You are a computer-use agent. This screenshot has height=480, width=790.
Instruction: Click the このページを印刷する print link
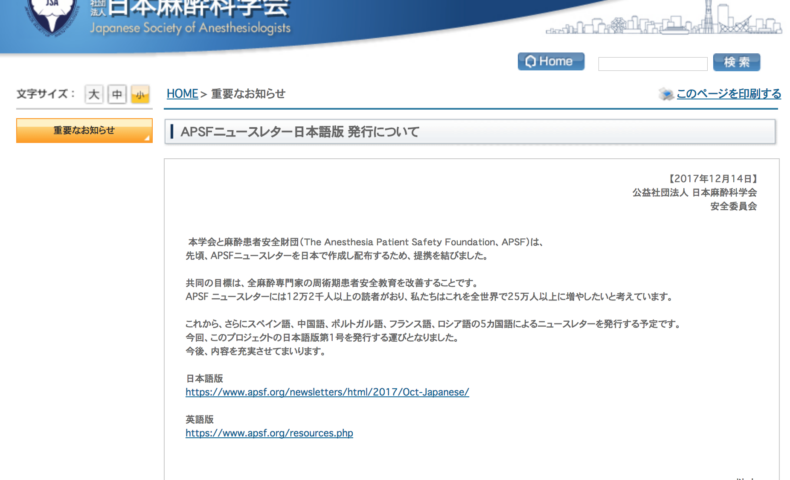click(x=729, y=94)
